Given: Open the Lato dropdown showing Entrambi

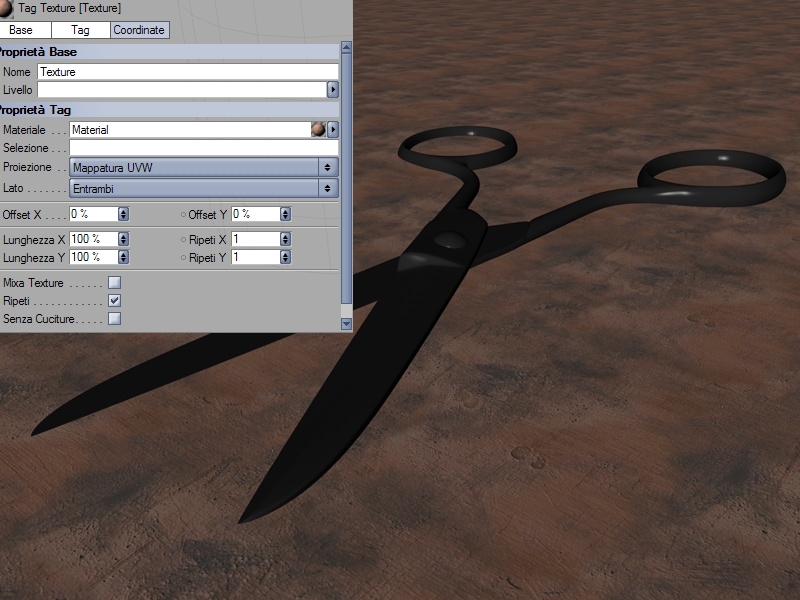Looking at the screenshot, I should pos(203,188).
